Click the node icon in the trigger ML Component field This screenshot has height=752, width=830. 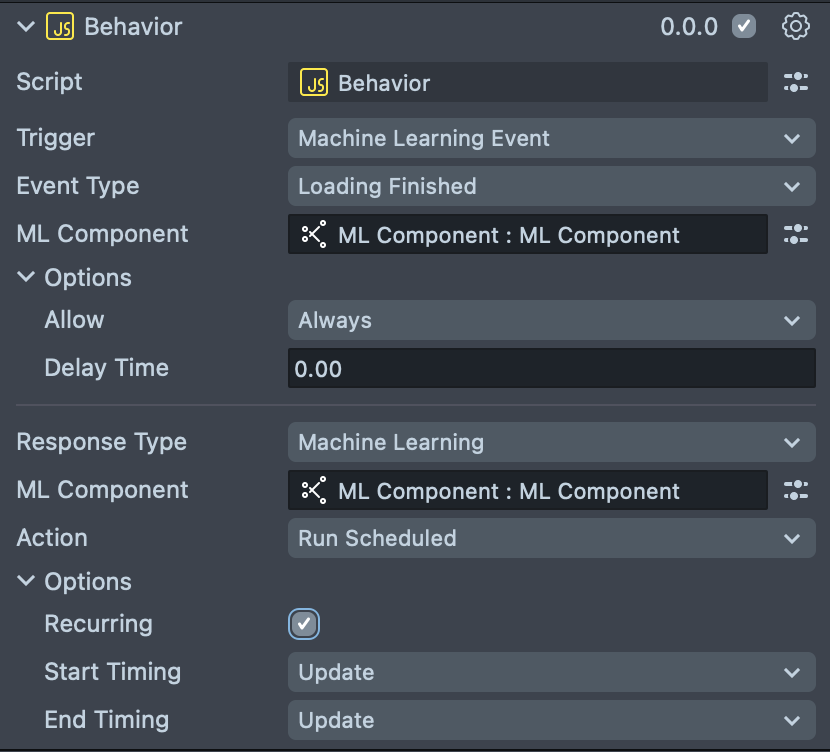tap(314, 235)
